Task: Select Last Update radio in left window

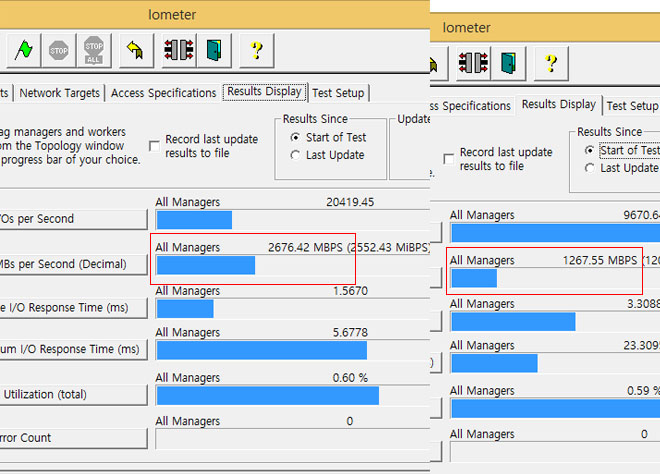Action: 295,155
